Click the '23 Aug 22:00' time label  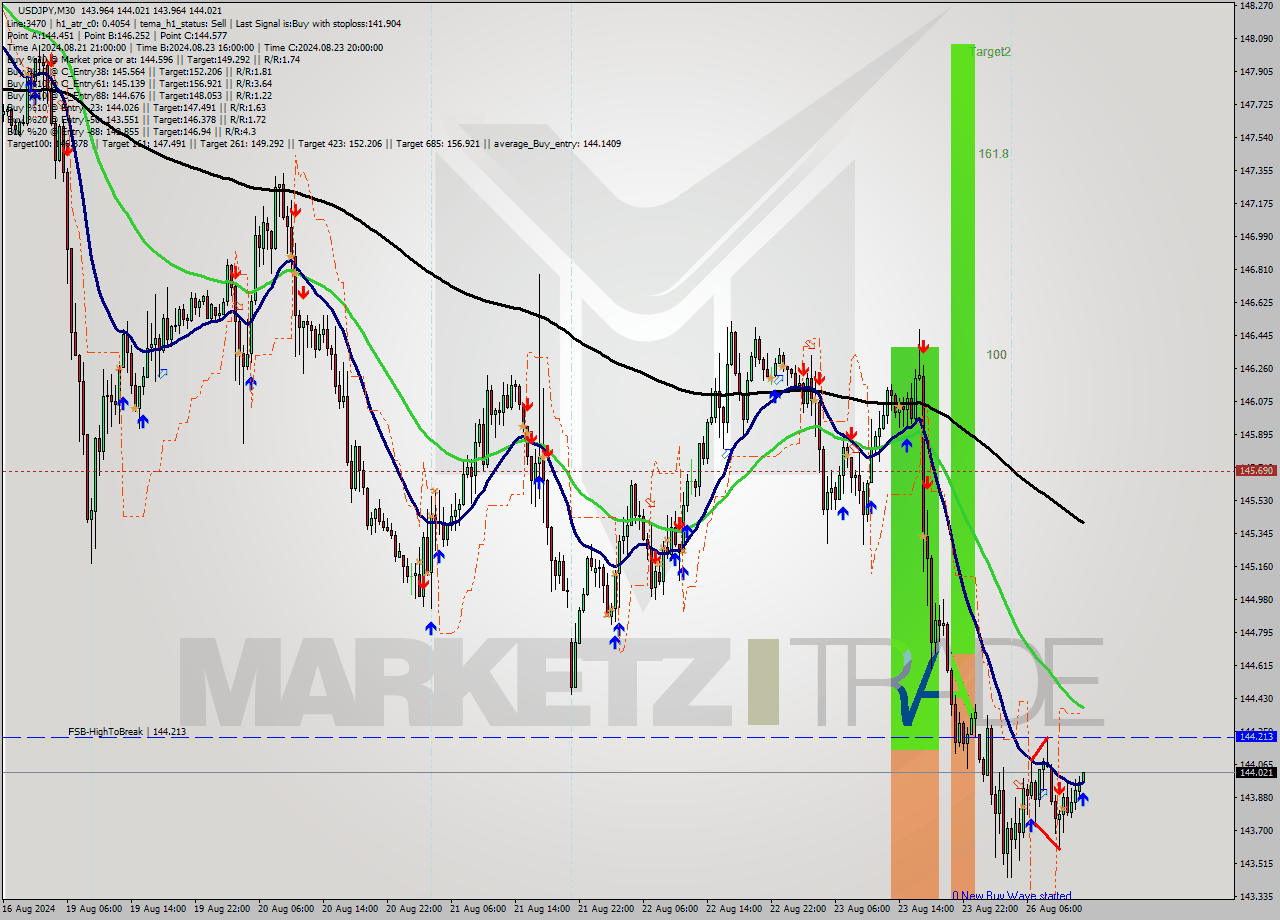990,910
